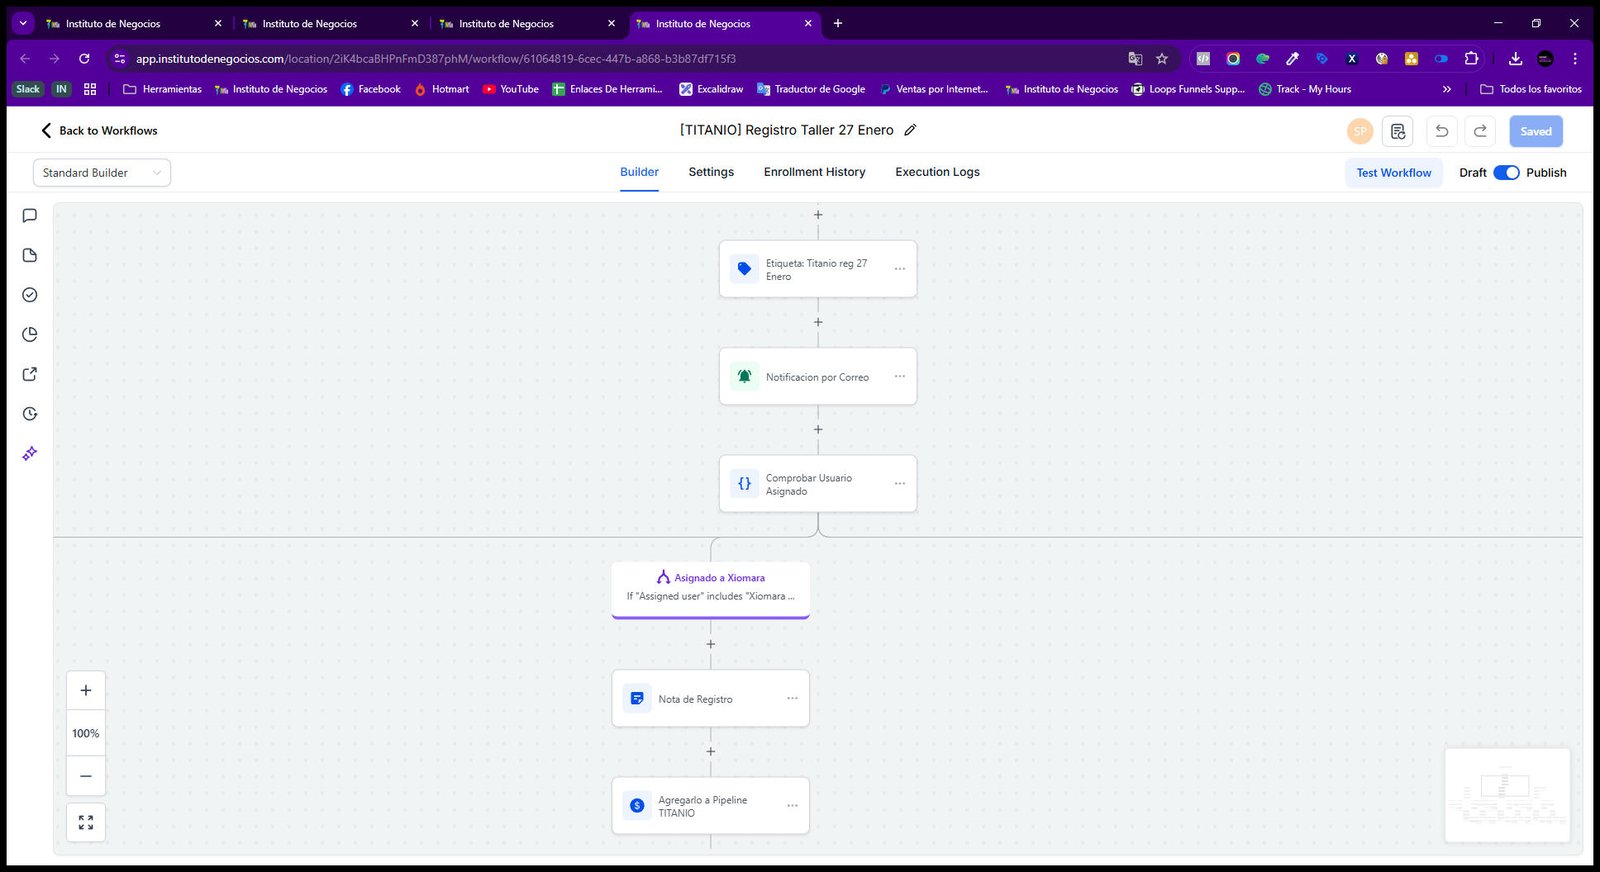Open the version notes icon beside SP avatar
This screenshot has height=872, width=1600.
[1398, 131]
